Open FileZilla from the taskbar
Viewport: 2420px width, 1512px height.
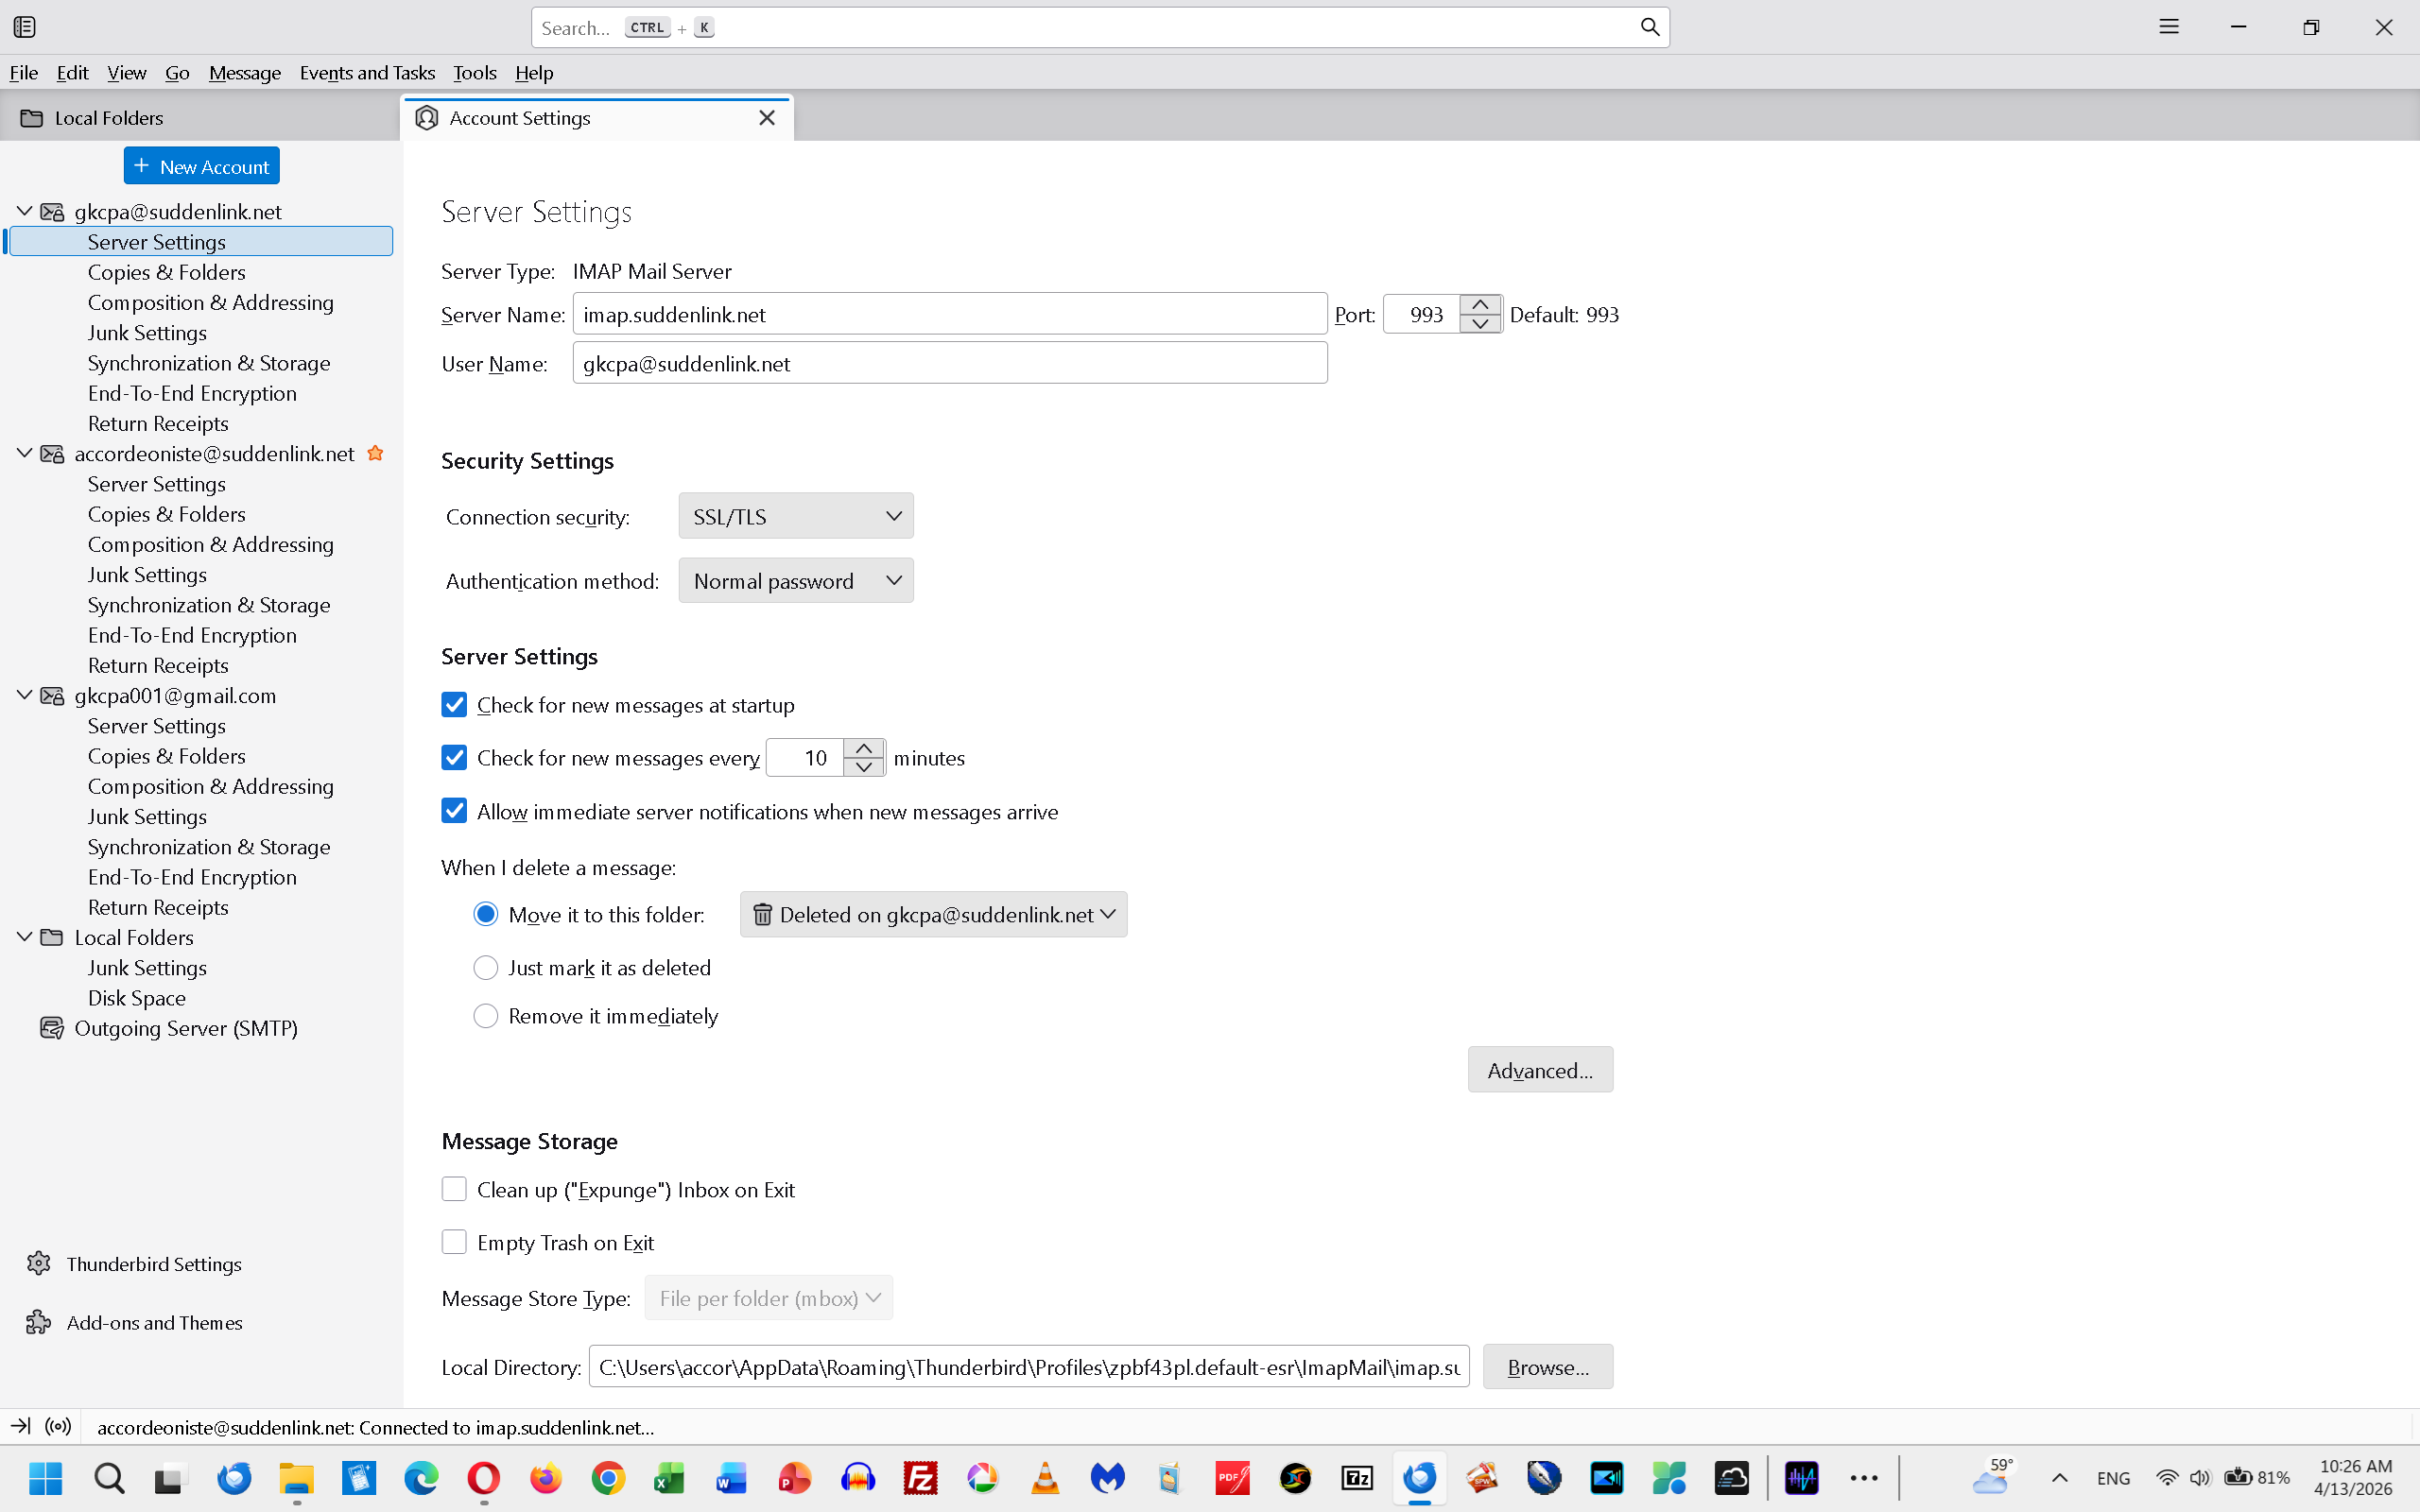tap(920, 1478)
